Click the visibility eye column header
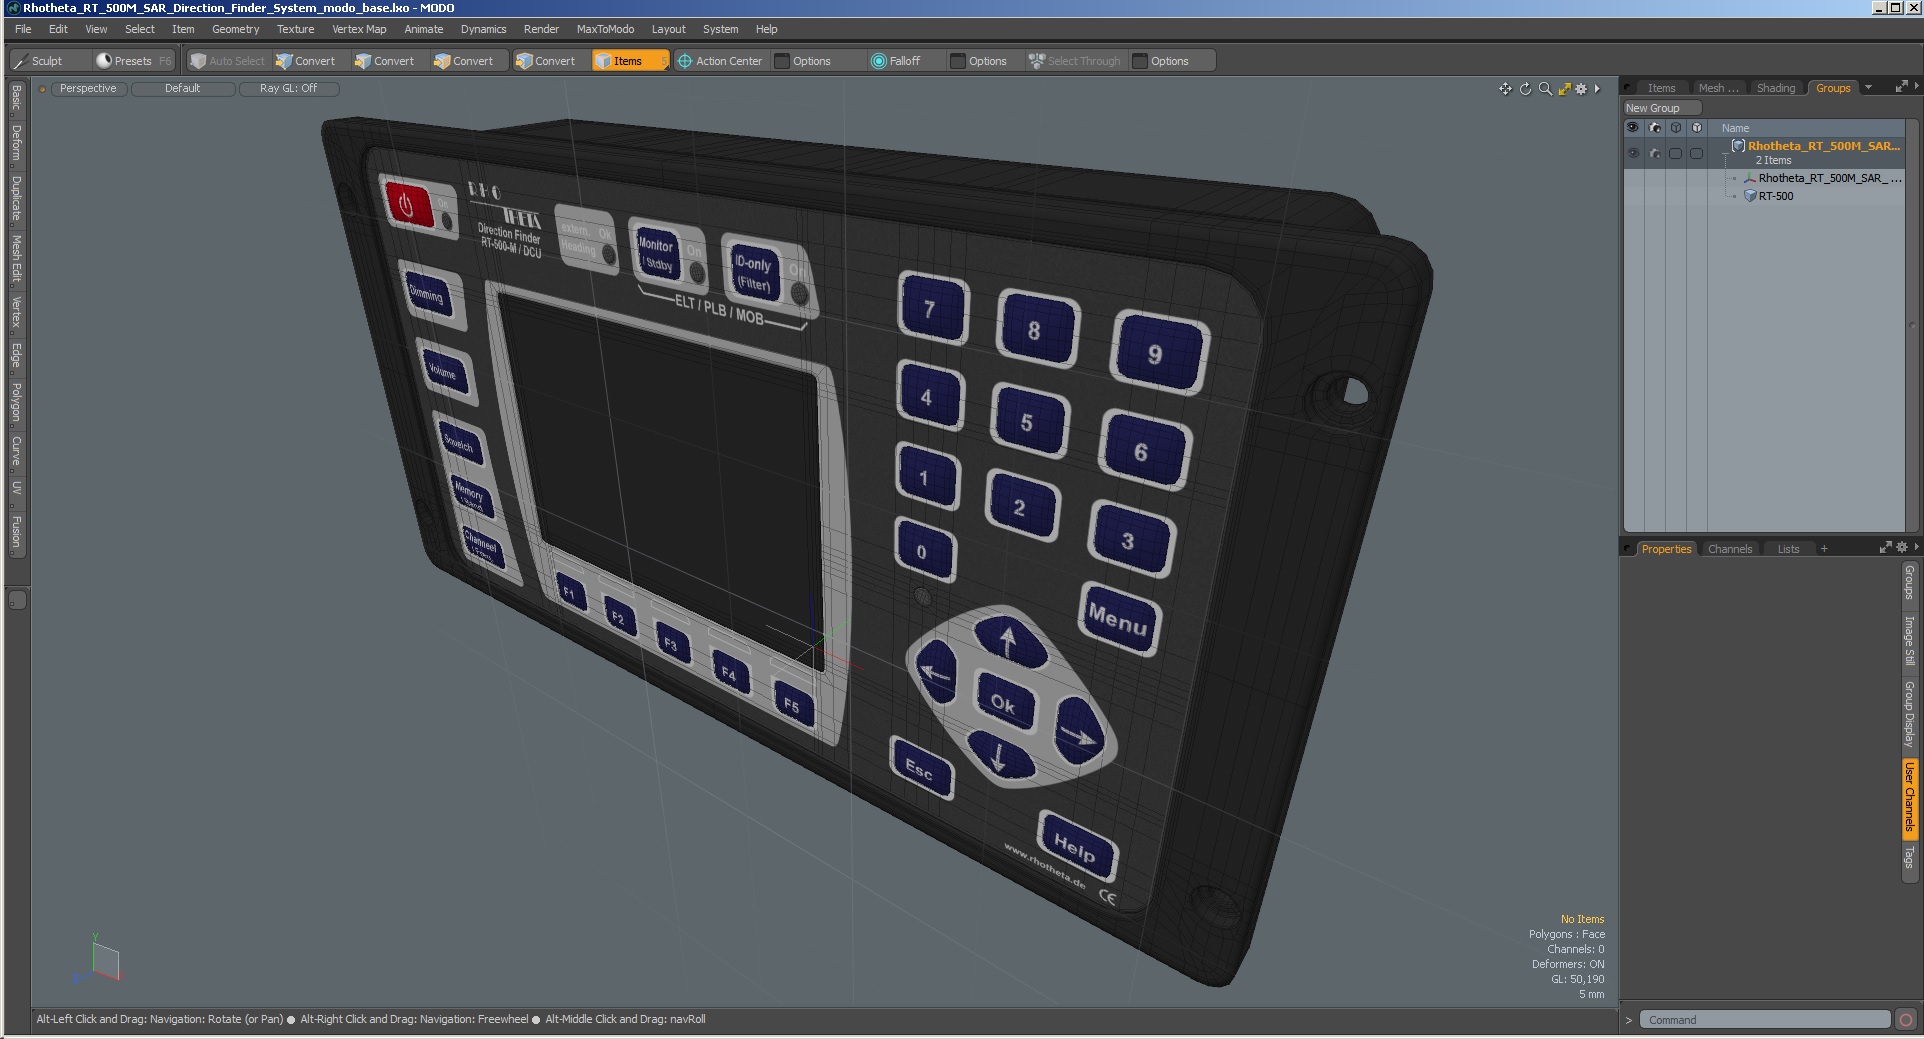1924x1039 pixels. pos(1633,128)
